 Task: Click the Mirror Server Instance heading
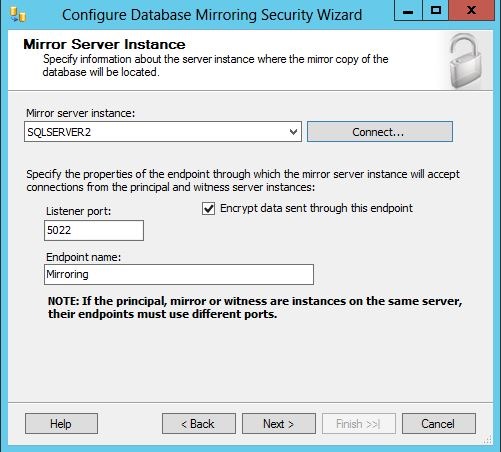[104, 44]
